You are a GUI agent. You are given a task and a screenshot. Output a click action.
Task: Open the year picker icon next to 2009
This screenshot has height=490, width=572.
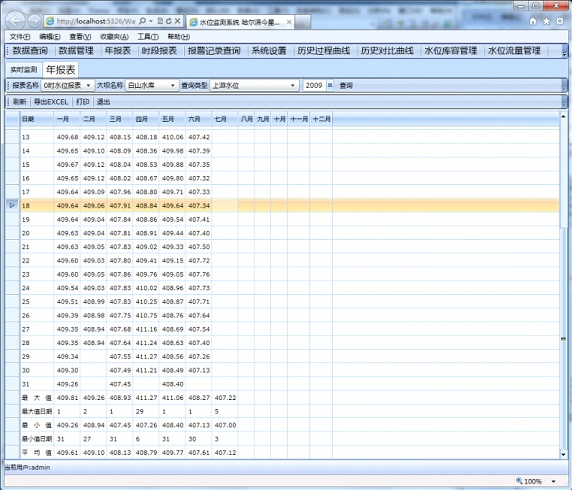(330, 85)
